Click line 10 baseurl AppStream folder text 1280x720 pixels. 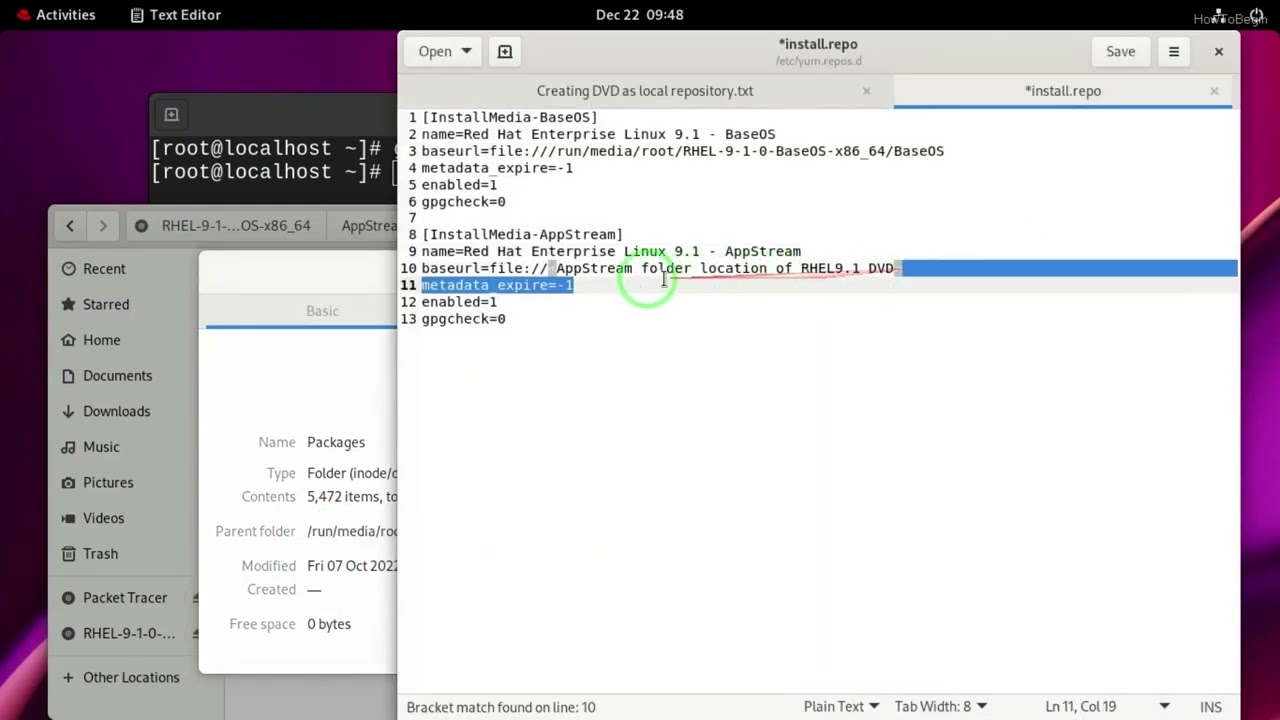click(x=657, y=268)
